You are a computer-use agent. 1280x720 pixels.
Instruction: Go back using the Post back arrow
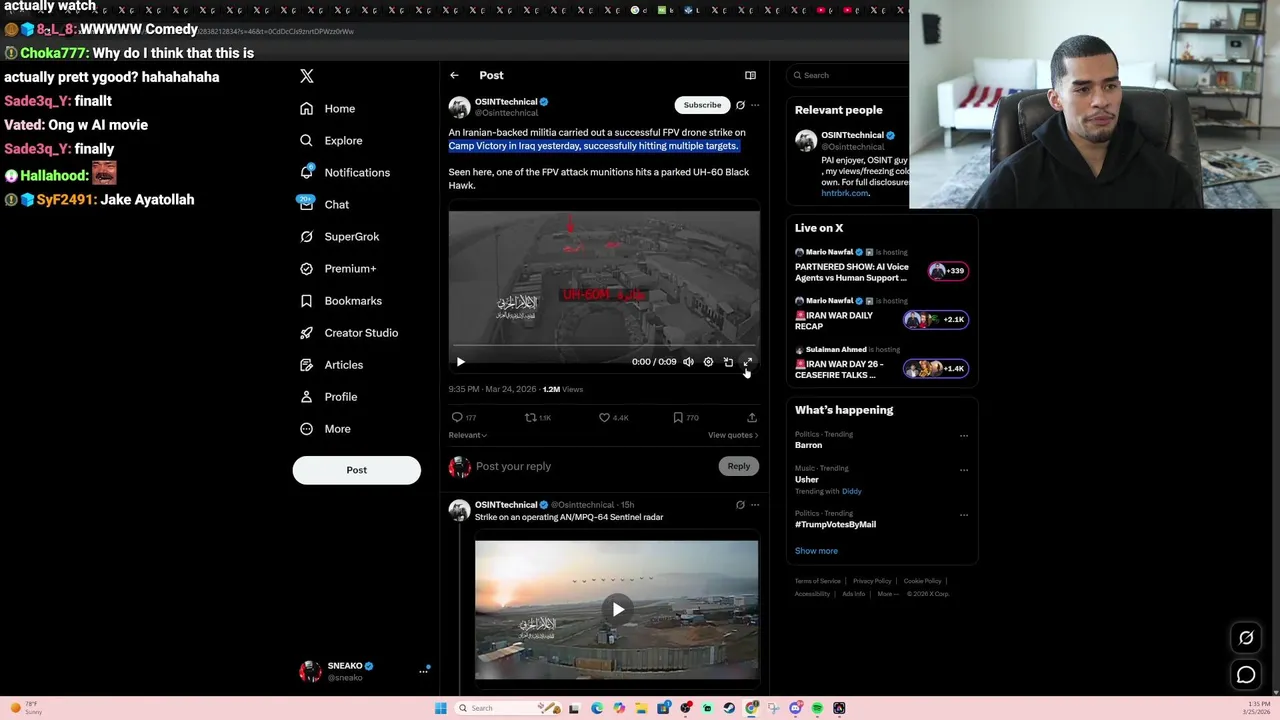point(454,75)
